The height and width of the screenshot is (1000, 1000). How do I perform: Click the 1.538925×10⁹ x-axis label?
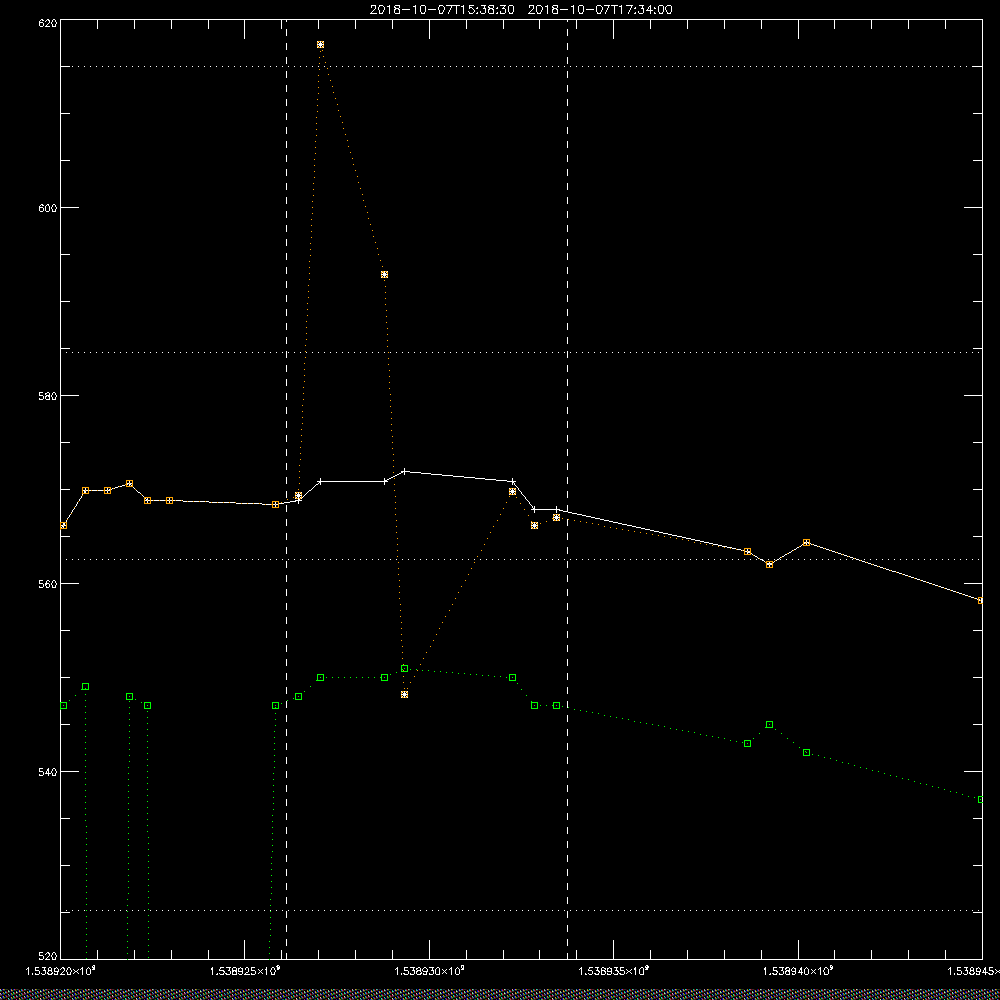pos(245,971)
